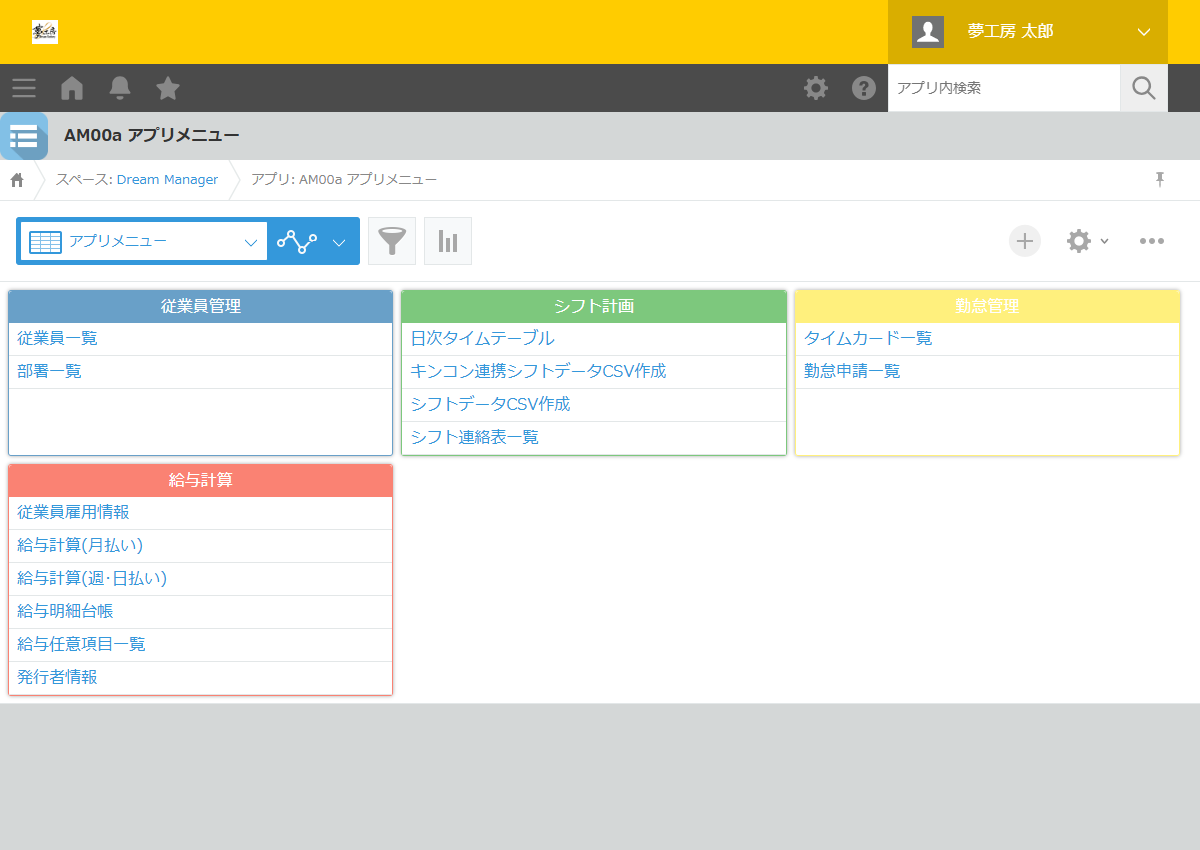Add a new record with plus icon
The width and height of the screenshot is (1200, 850).
click(1025, 241)
